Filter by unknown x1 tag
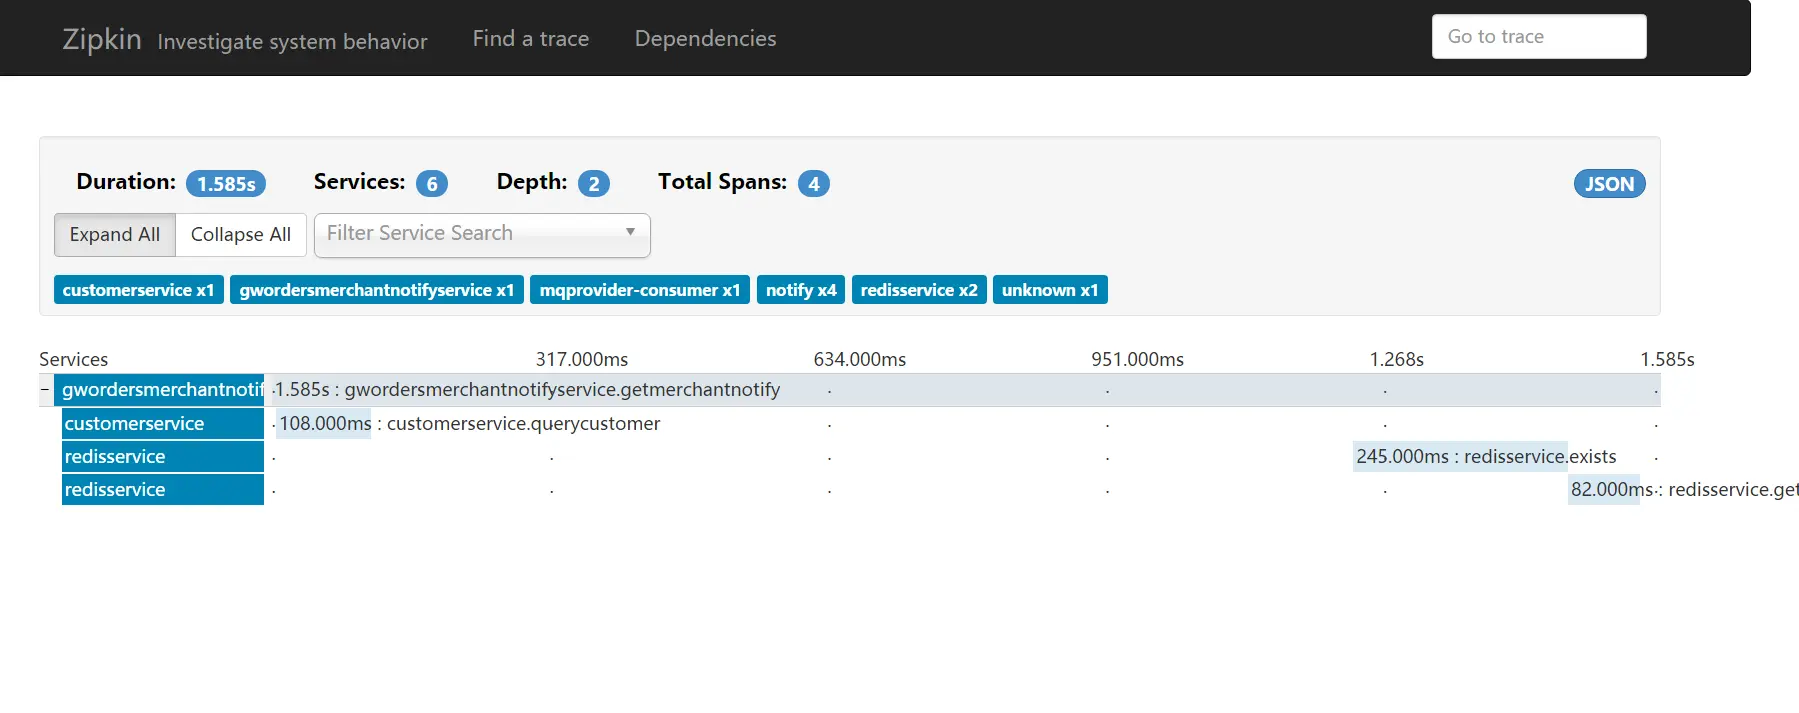Screen dimensions: 1799x713 point(1050,290)
